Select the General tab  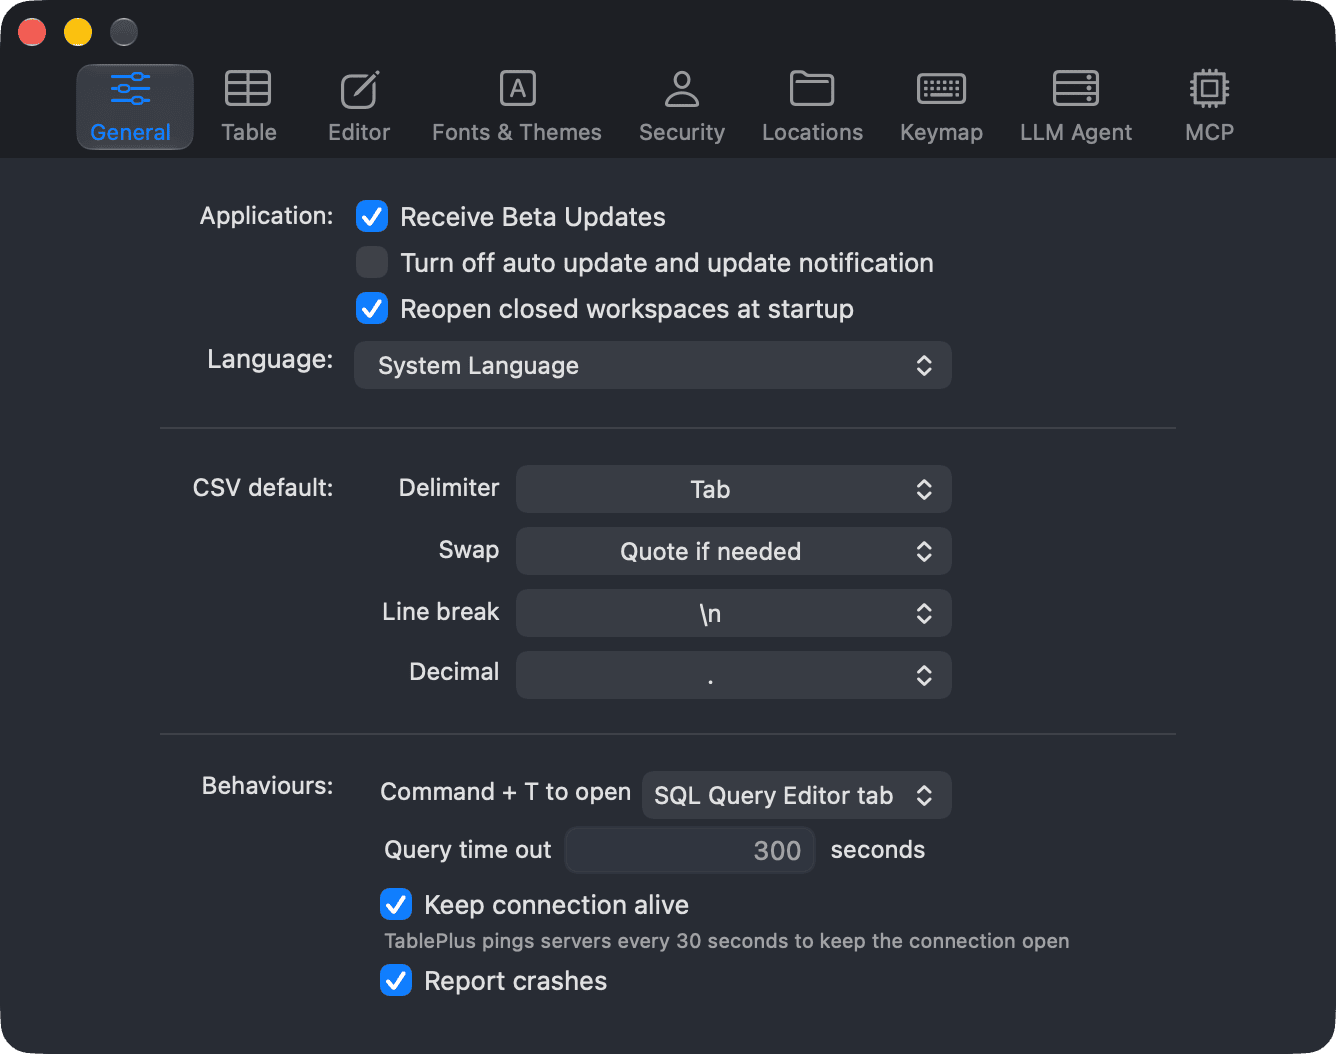pos(135,107)
